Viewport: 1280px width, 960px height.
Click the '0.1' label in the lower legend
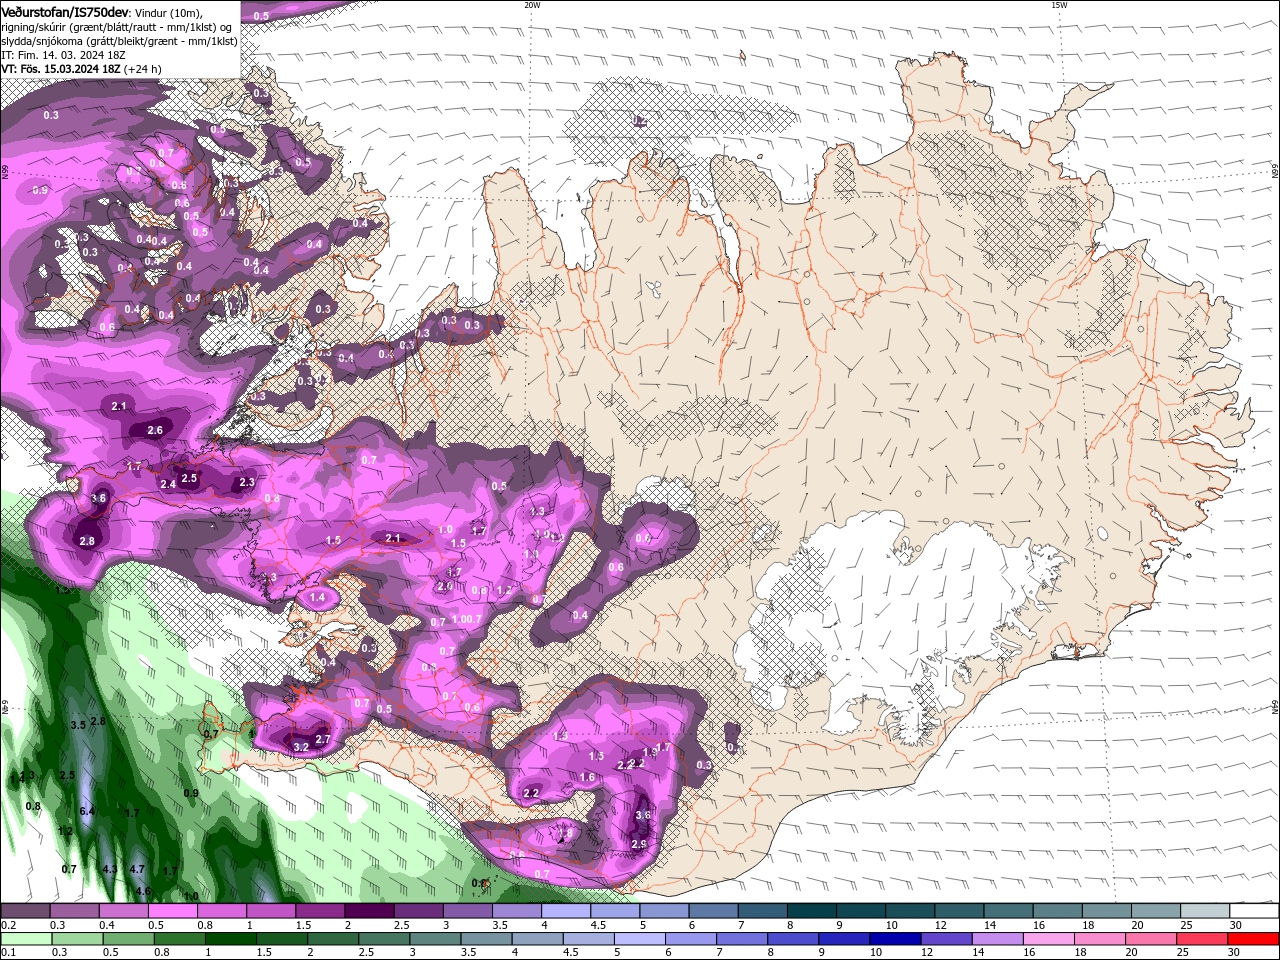tap(8, 952)
